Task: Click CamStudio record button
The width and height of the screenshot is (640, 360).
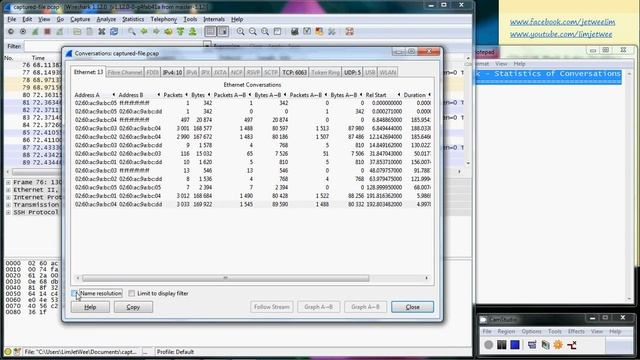Action: [x=489, y=345]
